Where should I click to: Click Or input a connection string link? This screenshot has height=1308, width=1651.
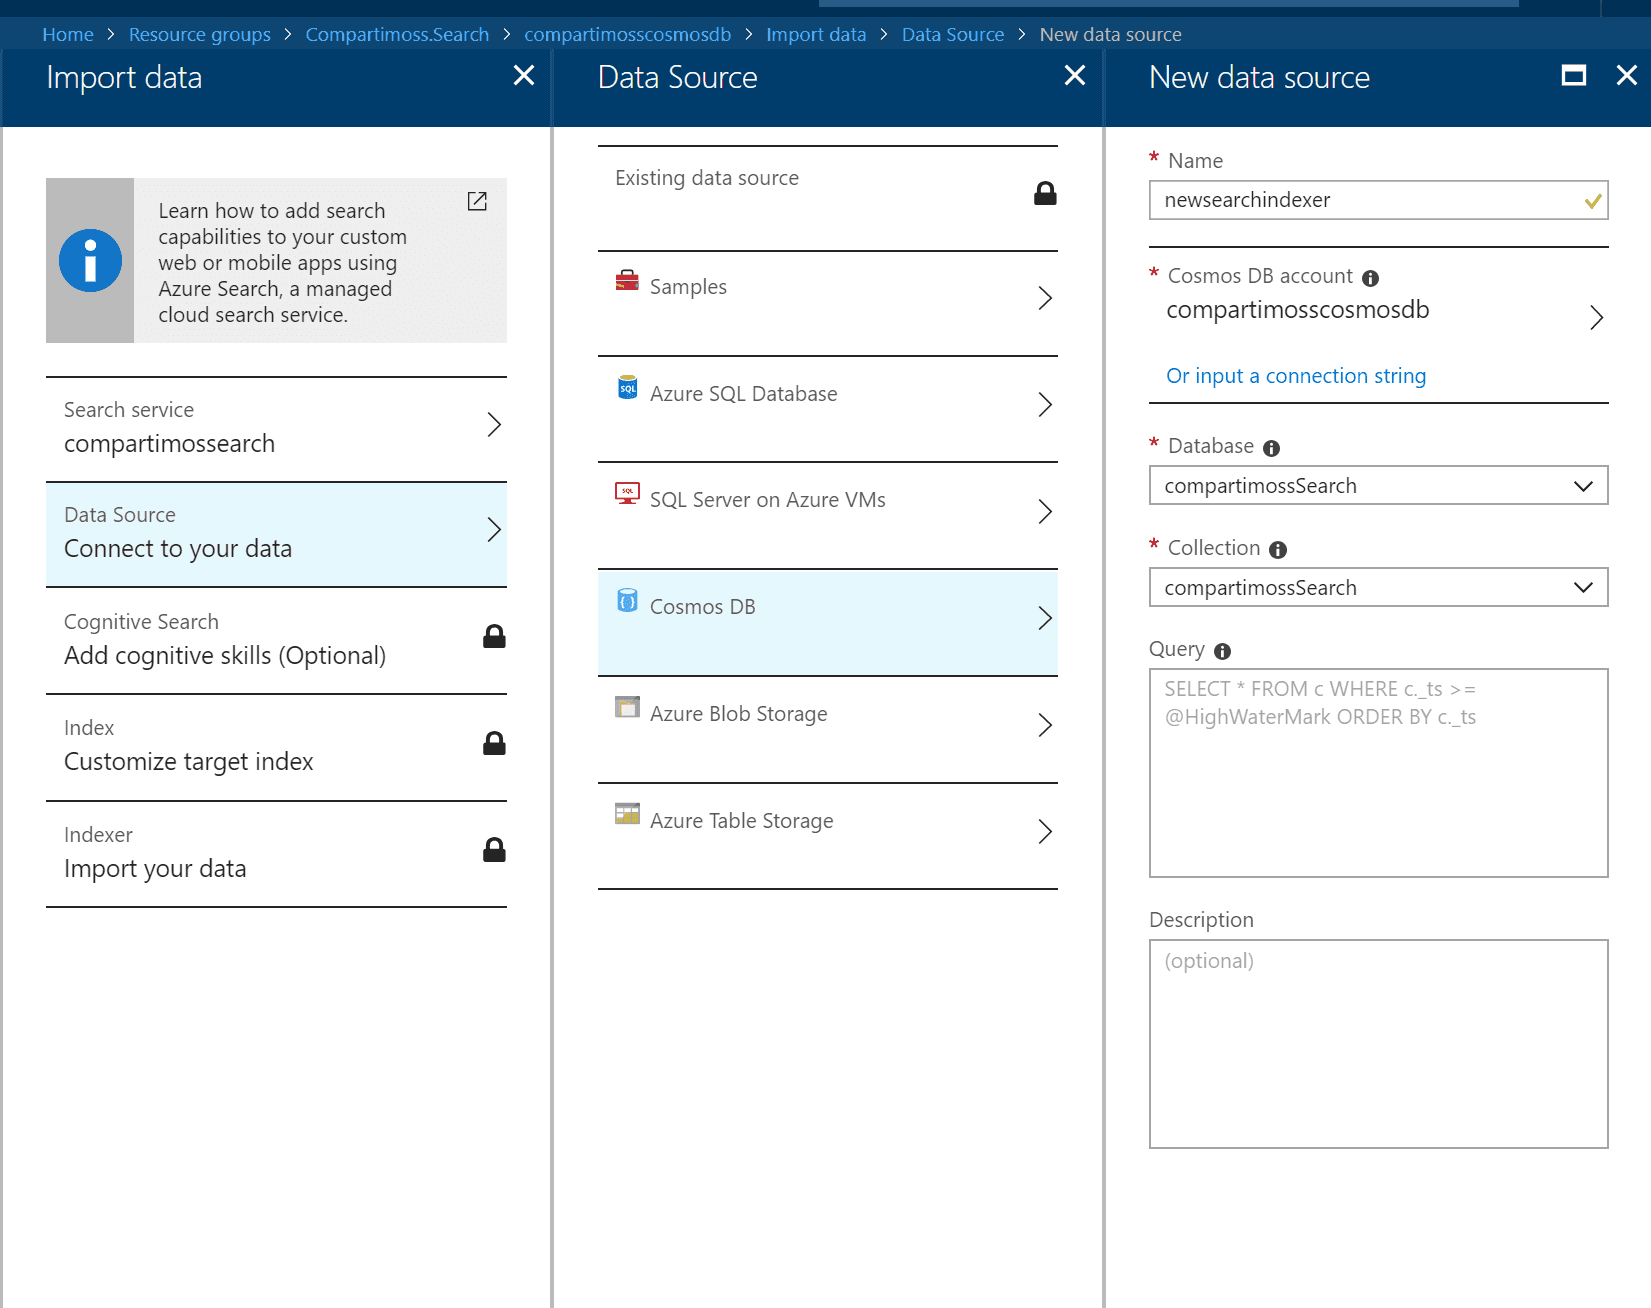coord(1296,376)
